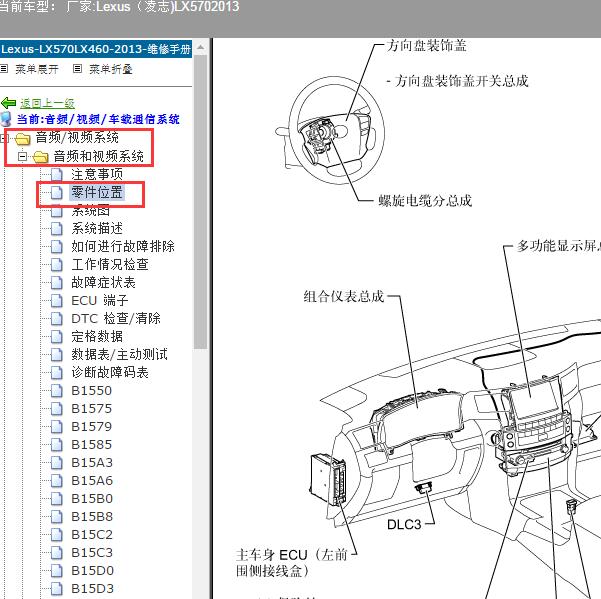Screen dimensions: 601x599
Task: Open fault code B15C3
Action: 92,552
